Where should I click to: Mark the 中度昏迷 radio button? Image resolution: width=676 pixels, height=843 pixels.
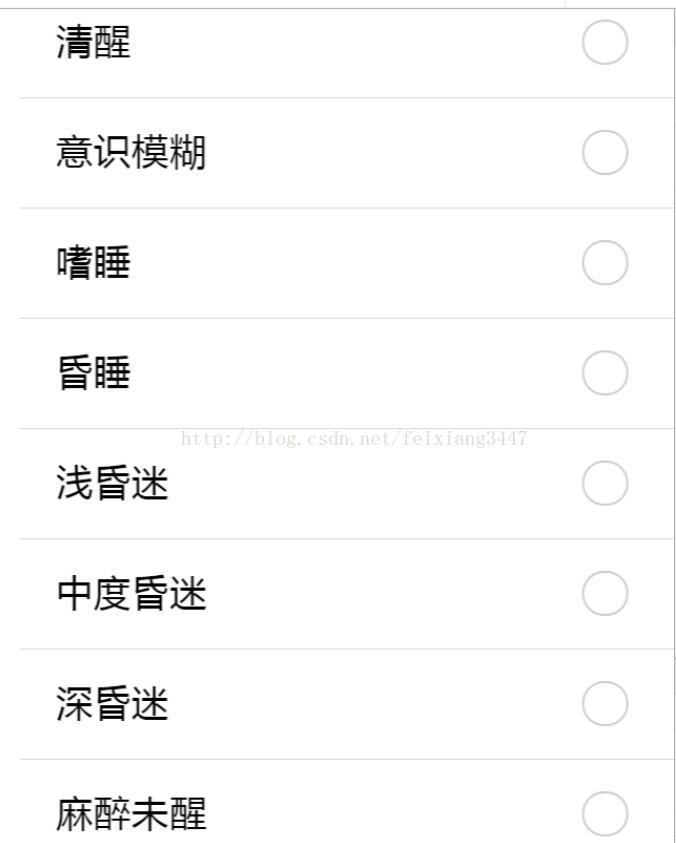pos(604,594)
